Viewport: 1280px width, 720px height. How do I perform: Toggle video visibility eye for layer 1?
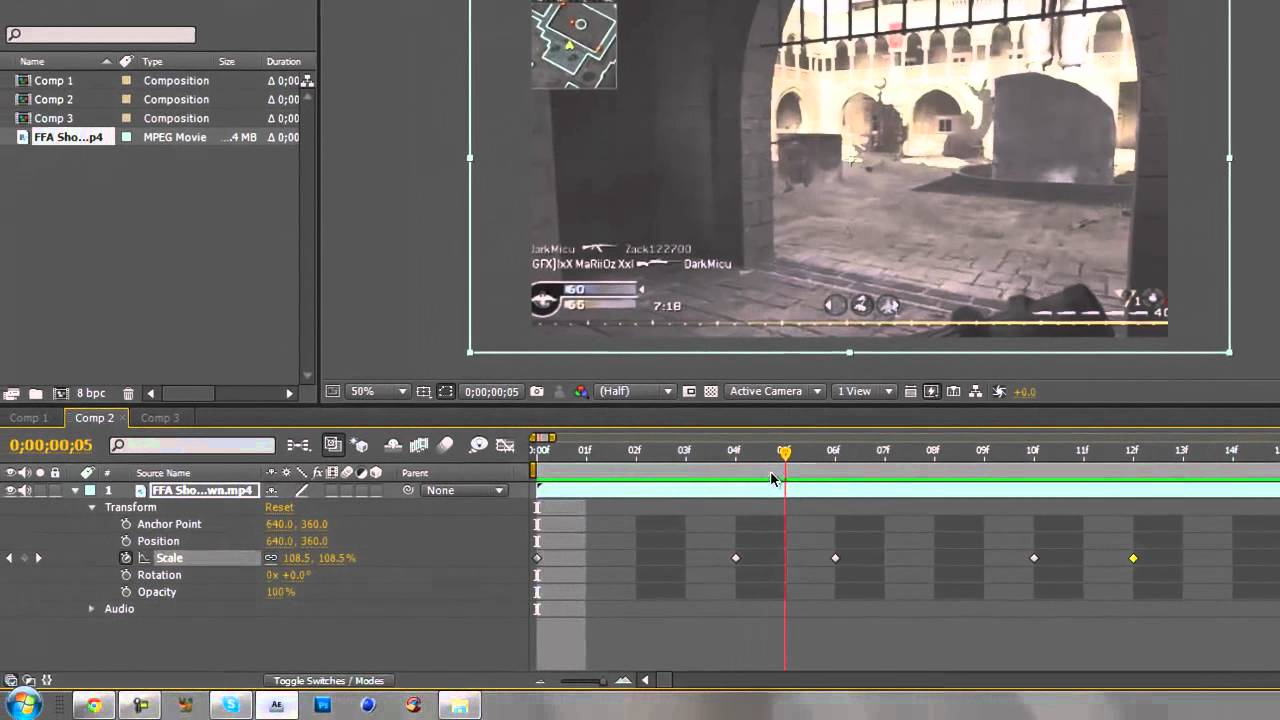coord(11,490)
